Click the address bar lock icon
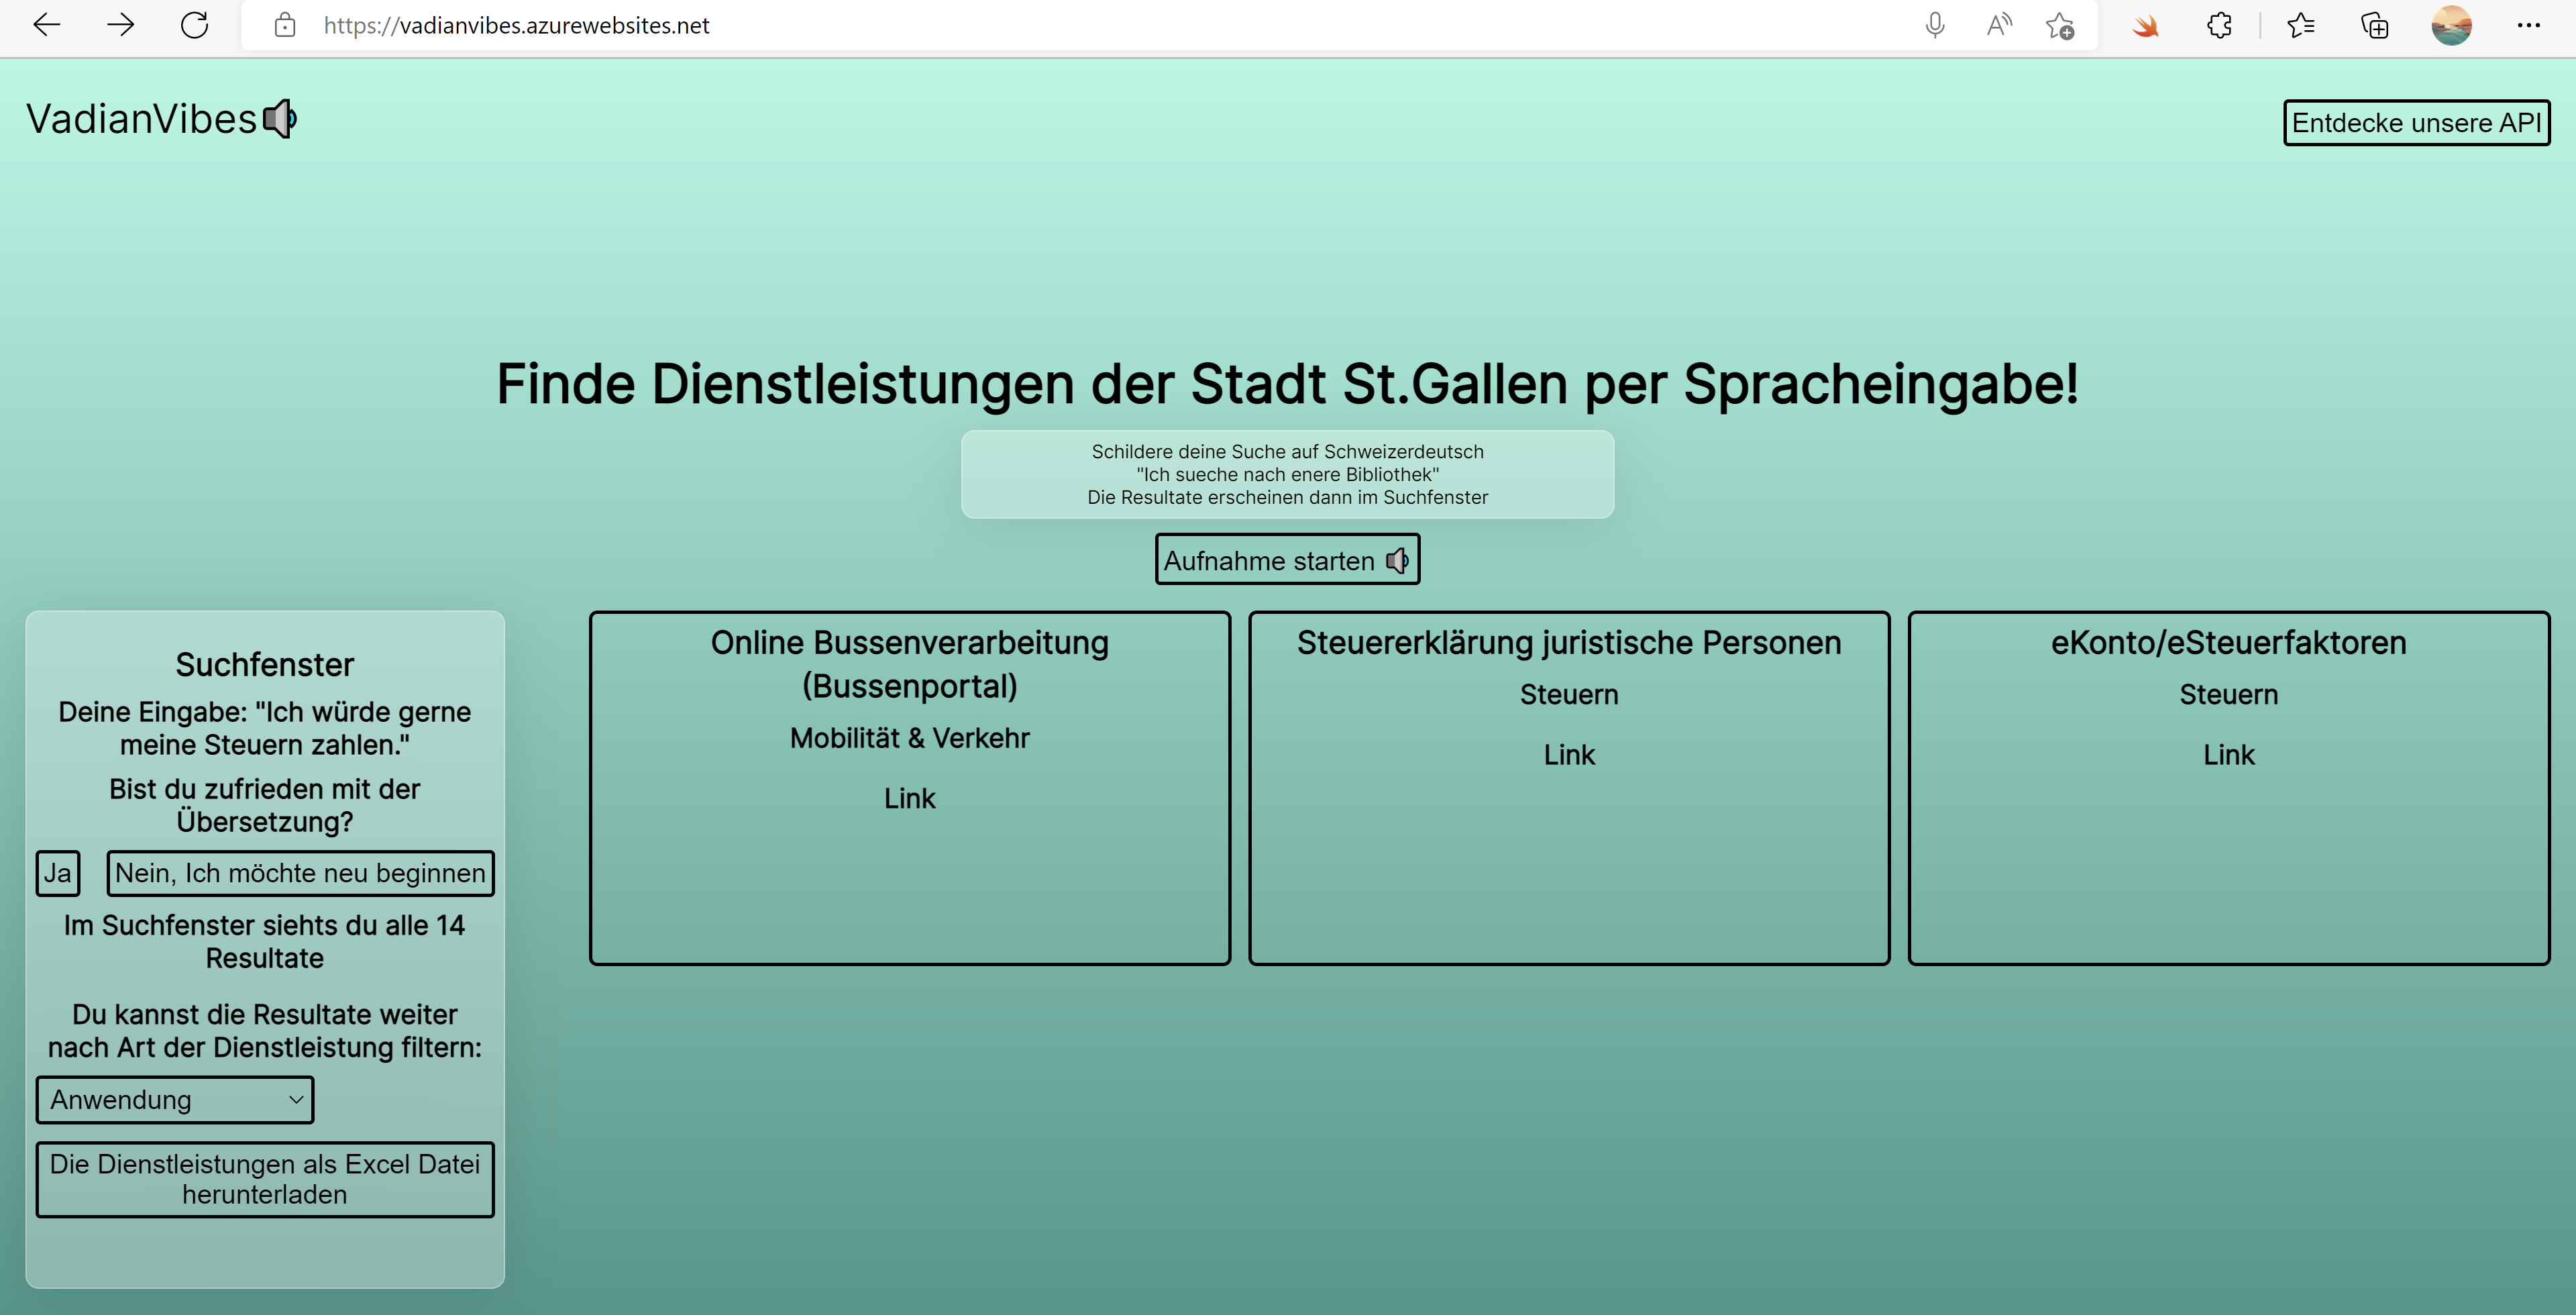This screenshot has height=1315, width=2576. click(285, 25)
